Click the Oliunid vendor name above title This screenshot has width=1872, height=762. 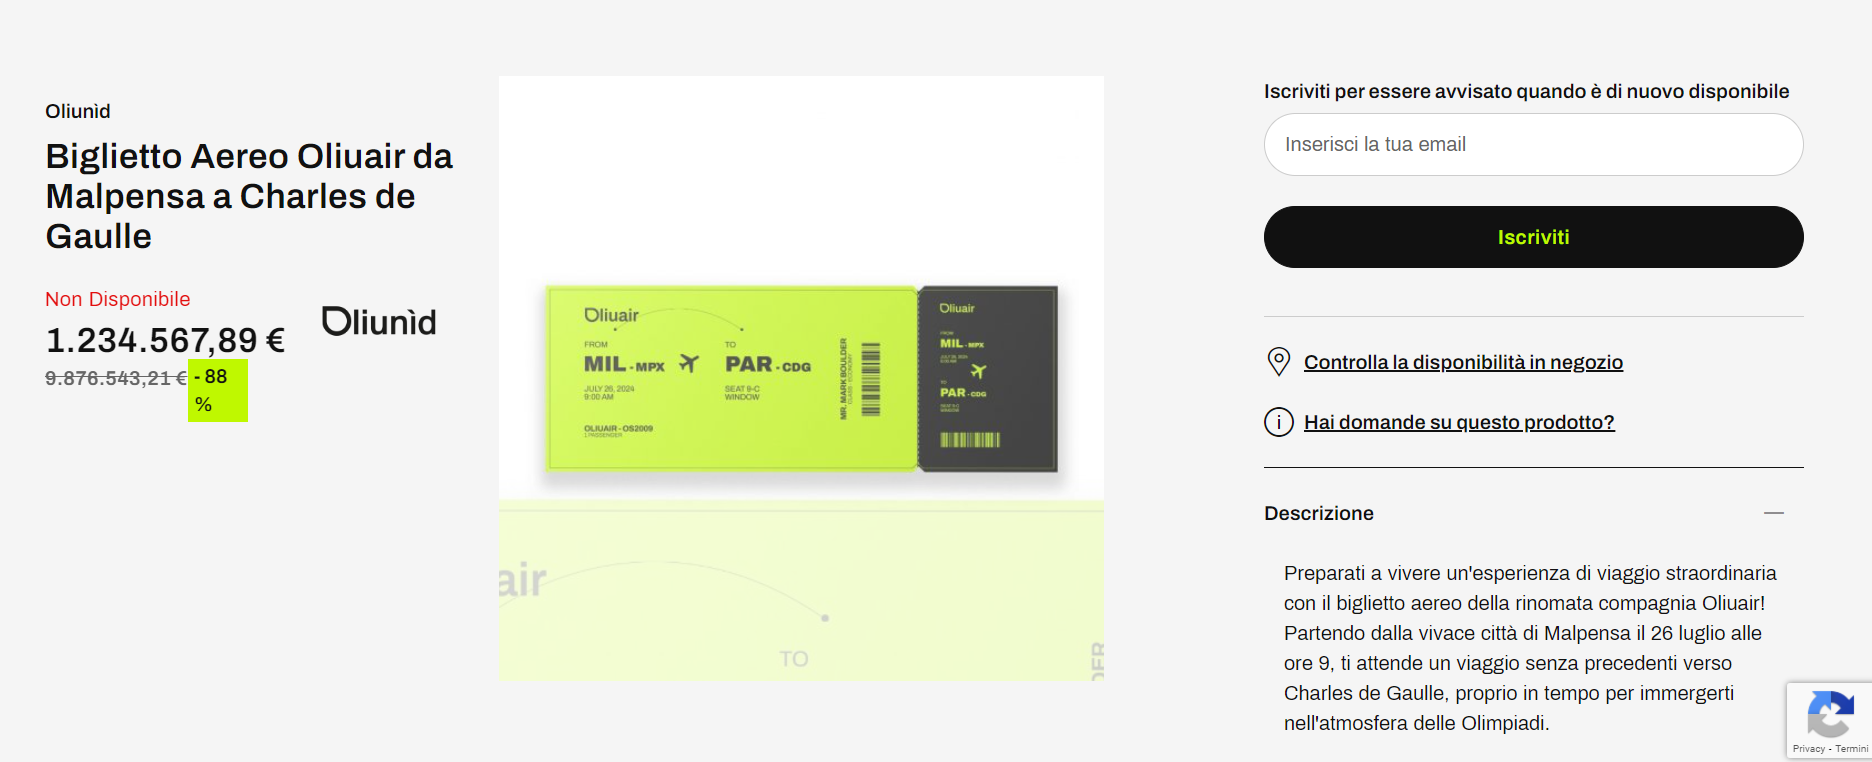coord(78,111)
